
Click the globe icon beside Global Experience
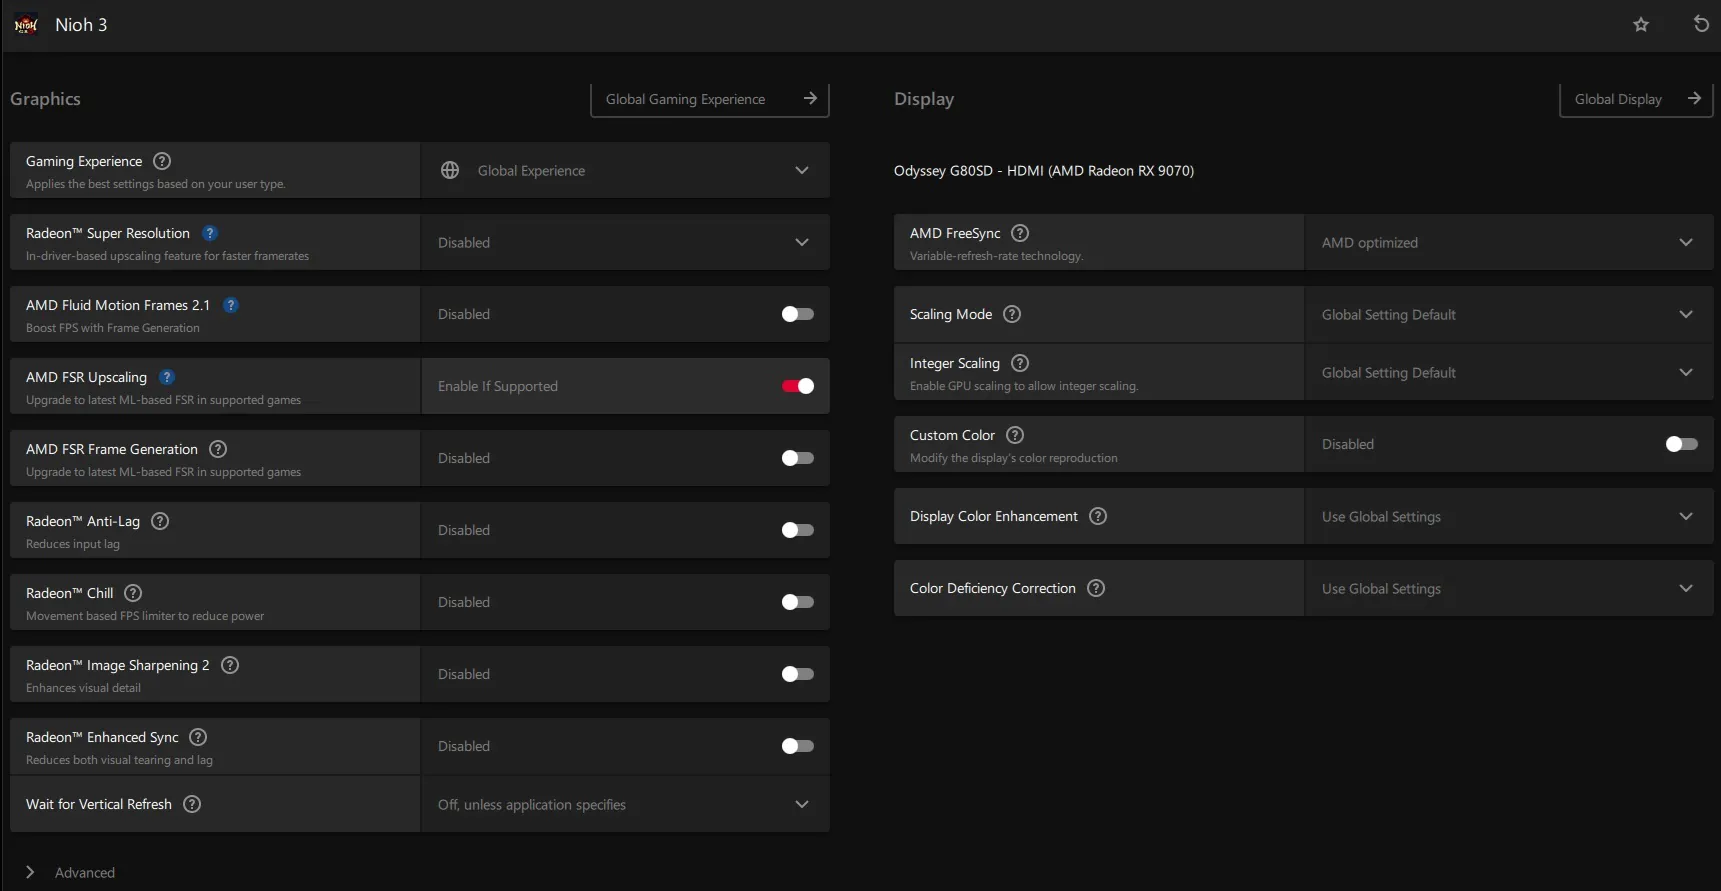point(450,170)
